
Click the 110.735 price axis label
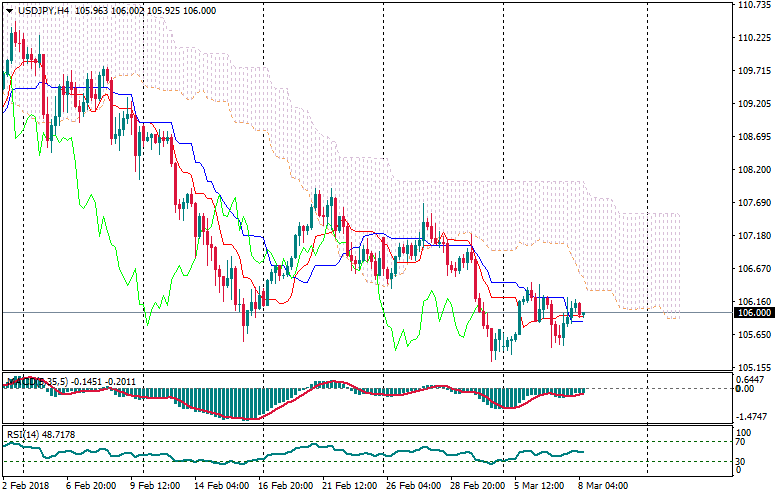[x=753, y=5]
